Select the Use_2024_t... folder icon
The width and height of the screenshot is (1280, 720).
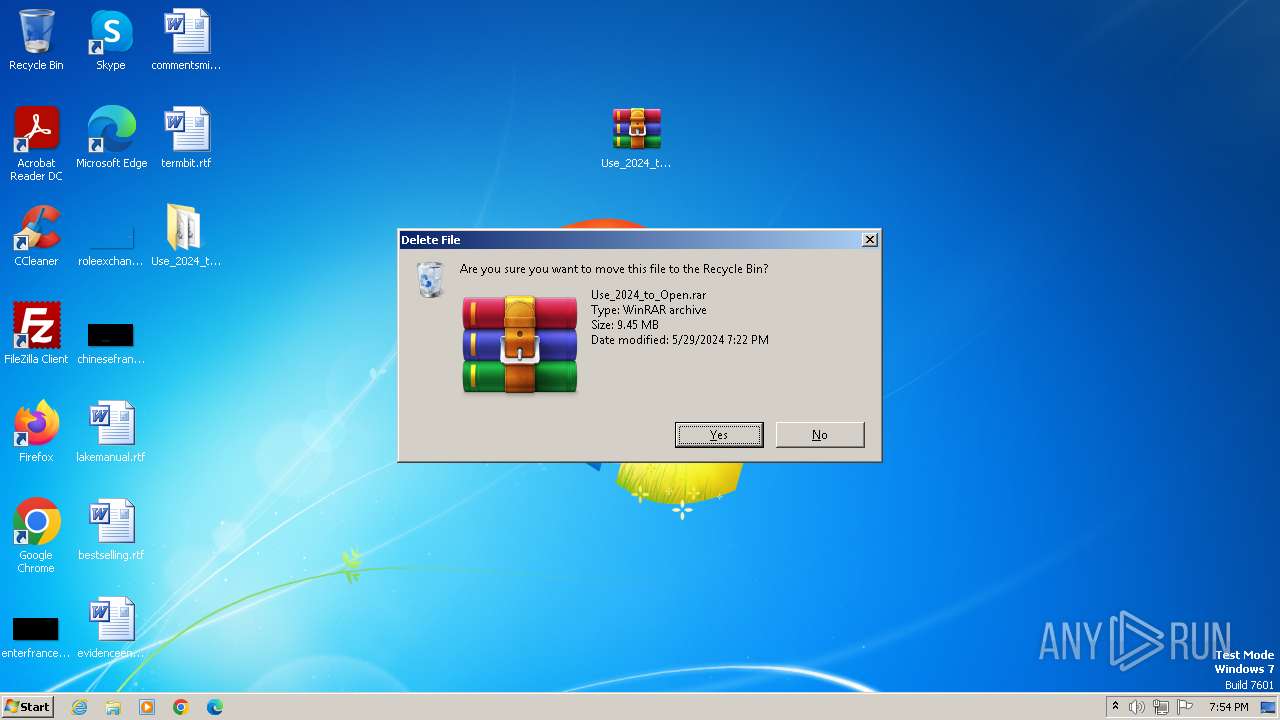click(x=186, y=236)
